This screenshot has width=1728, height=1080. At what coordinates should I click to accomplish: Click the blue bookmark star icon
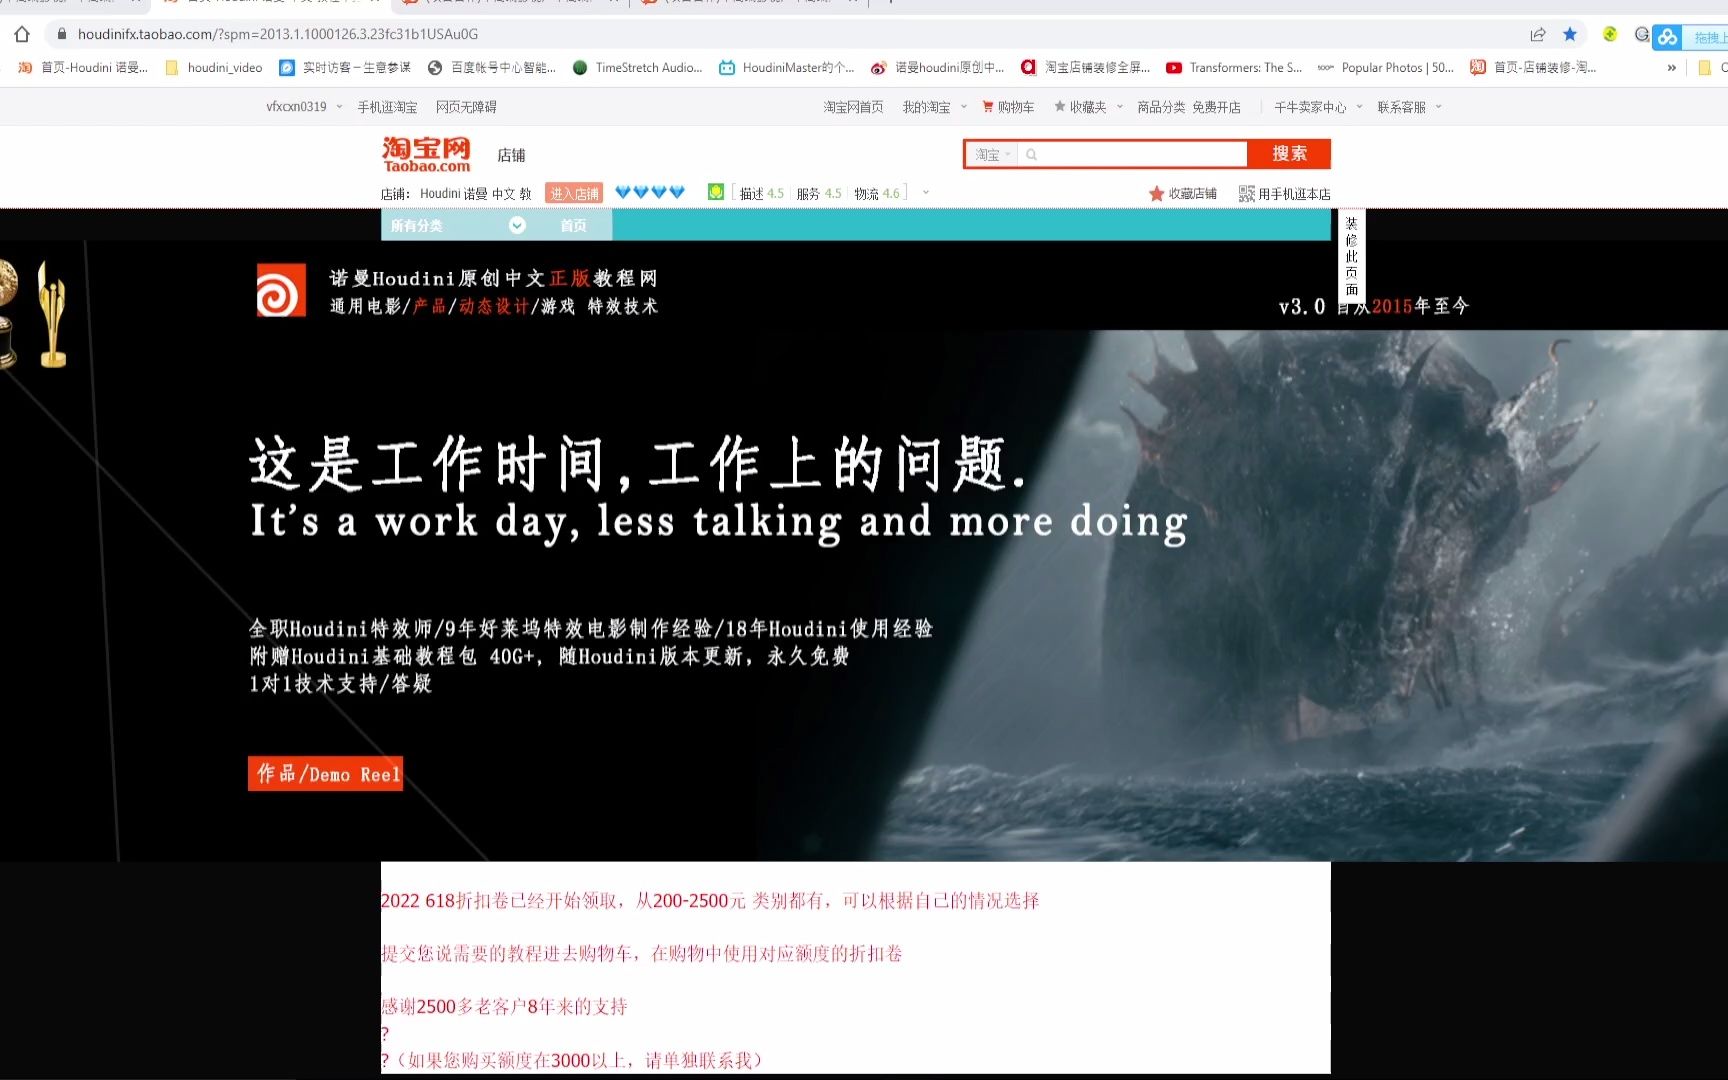(x=1570, y=34)
